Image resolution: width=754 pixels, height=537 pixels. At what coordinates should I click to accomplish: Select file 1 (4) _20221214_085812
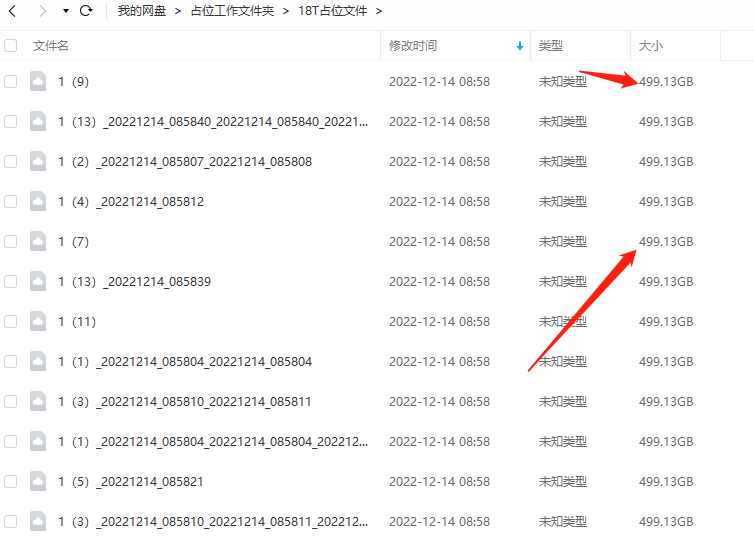click(x=131, y=201)
